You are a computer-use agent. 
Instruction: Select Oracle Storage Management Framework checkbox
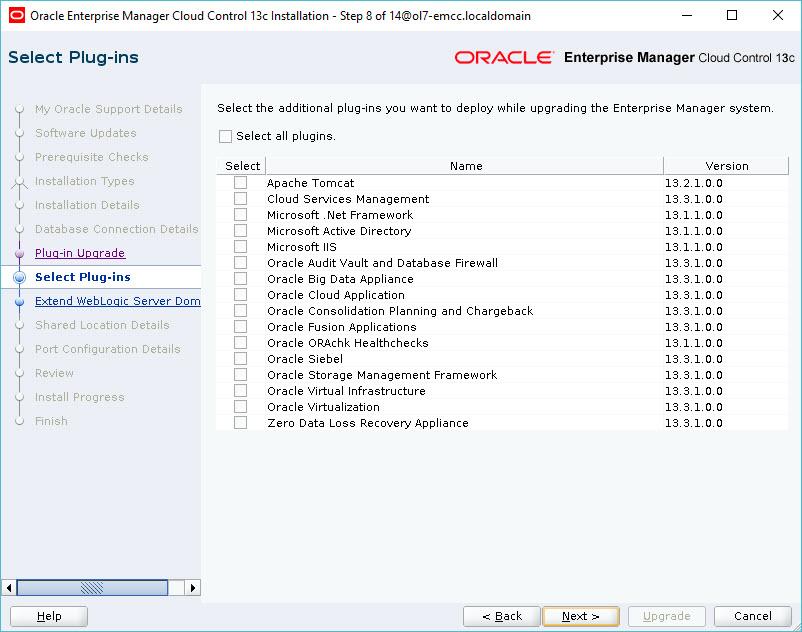pos(240,375)
